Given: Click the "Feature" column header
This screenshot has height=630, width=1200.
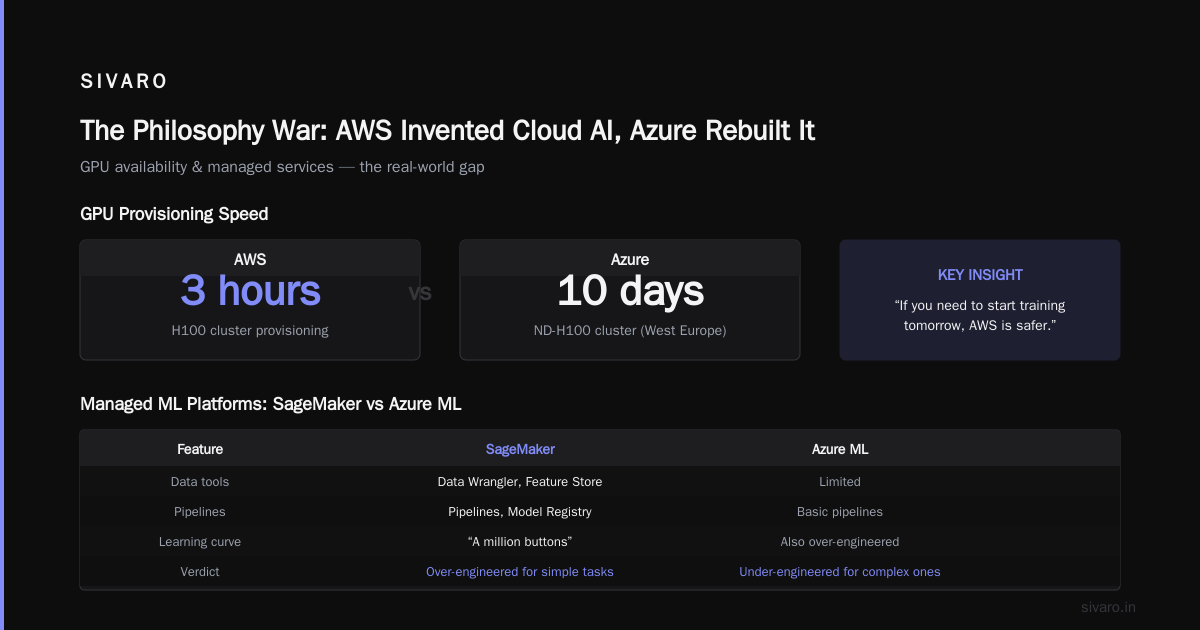Looking at the screenshot, I should tap(200, 449).
